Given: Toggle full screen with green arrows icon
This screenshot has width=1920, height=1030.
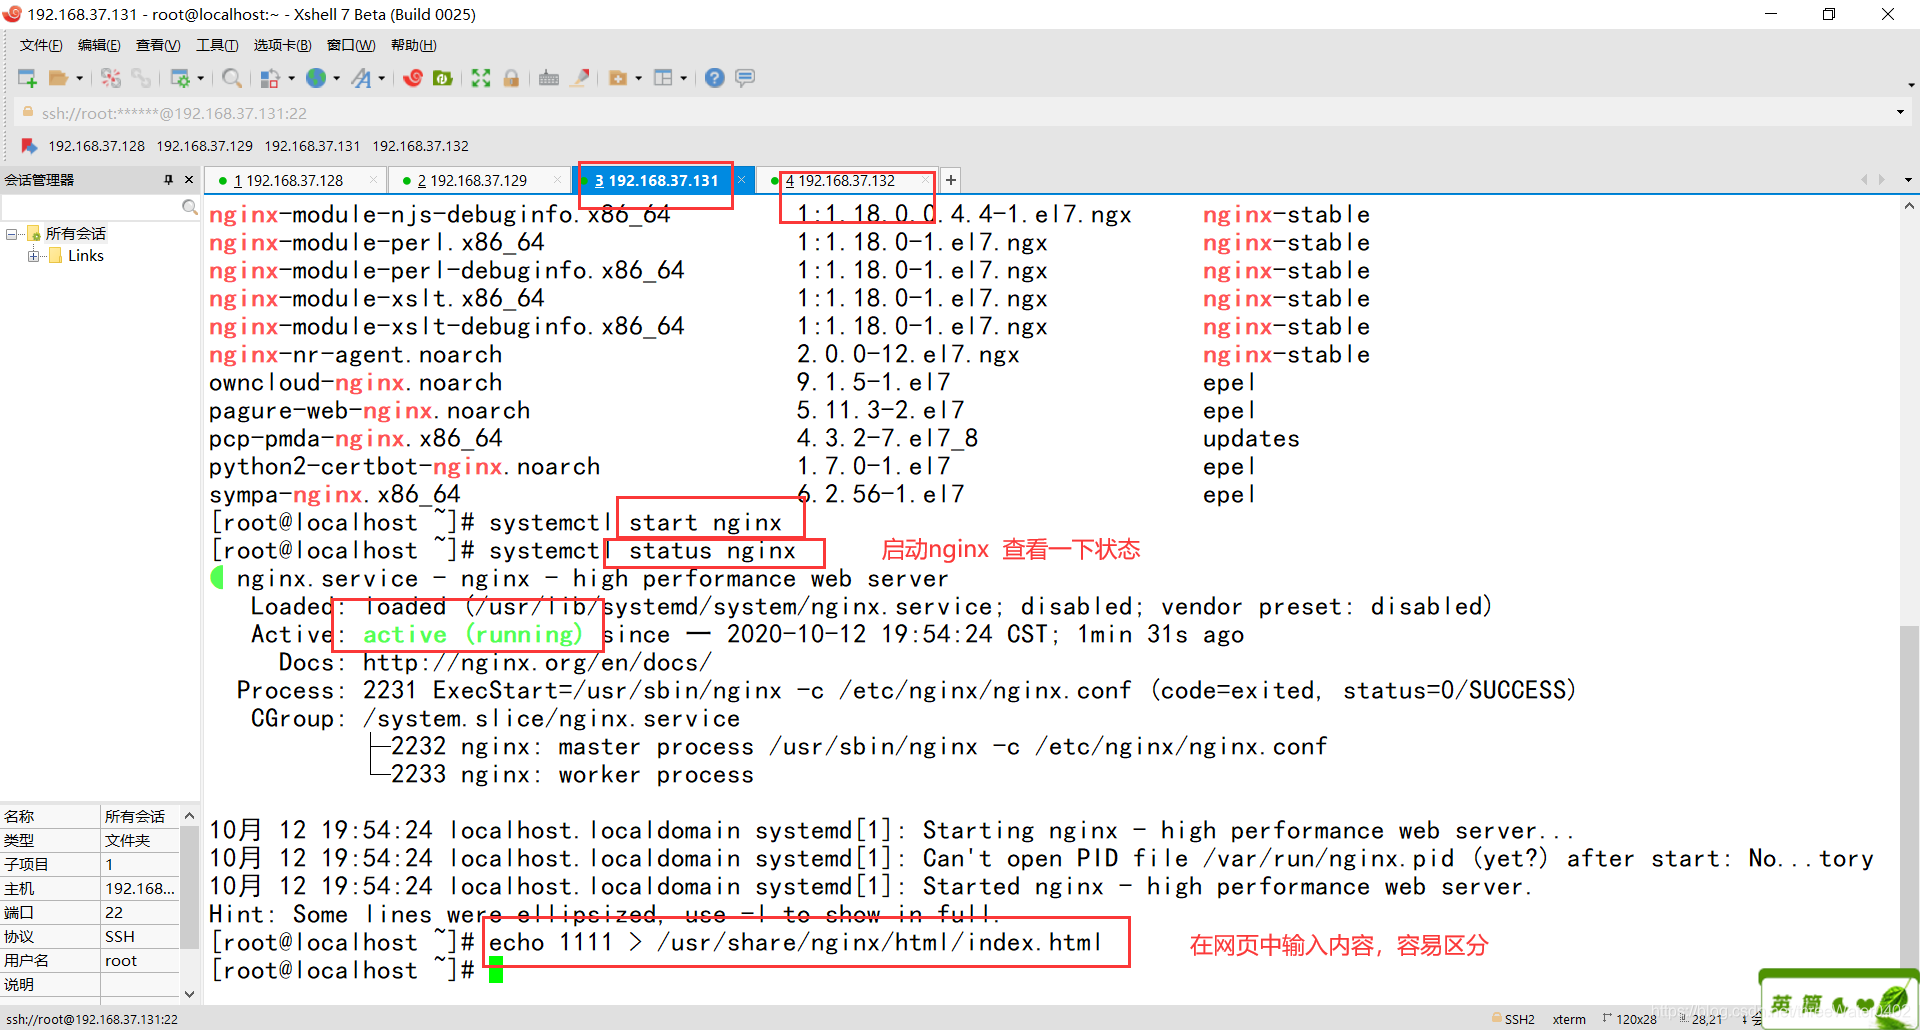Looking at the screenshot, I should click(481, 78).
